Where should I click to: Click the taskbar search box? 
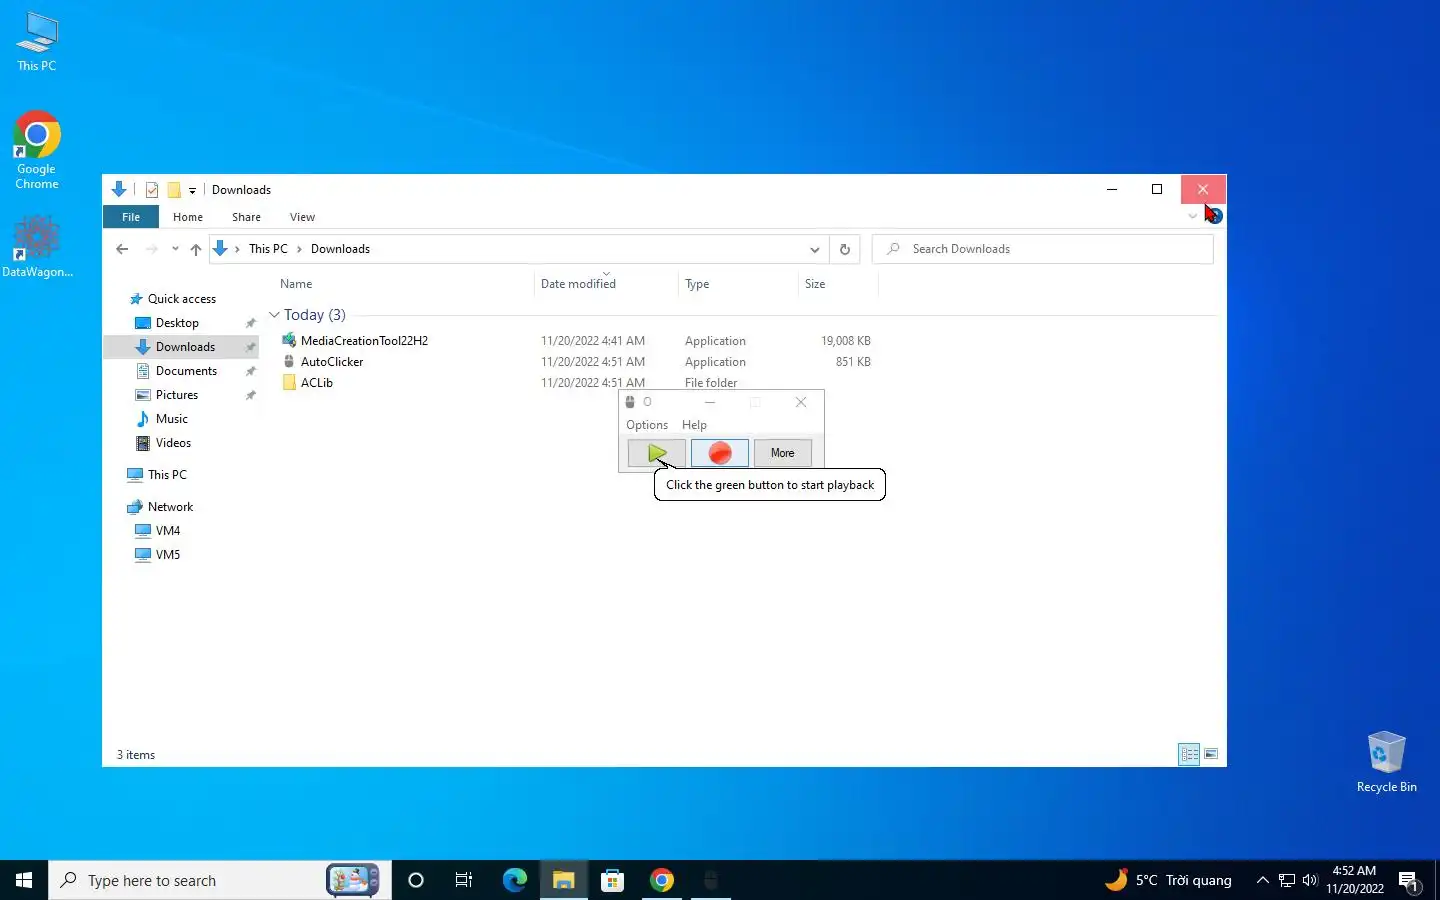220,880
